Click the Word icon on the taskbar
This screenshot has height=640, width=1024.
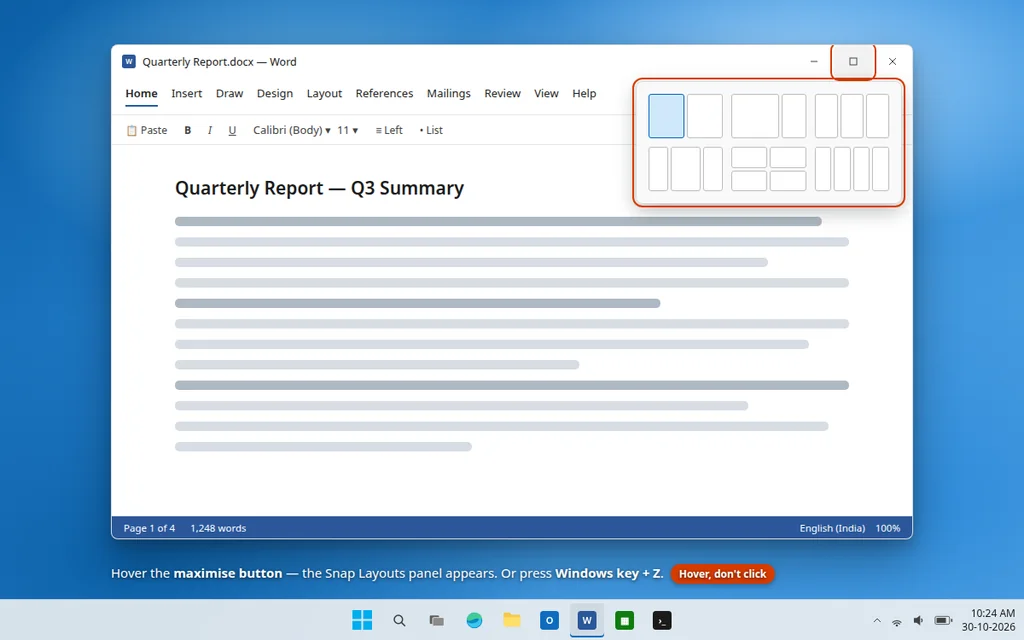tap(586, 620)
